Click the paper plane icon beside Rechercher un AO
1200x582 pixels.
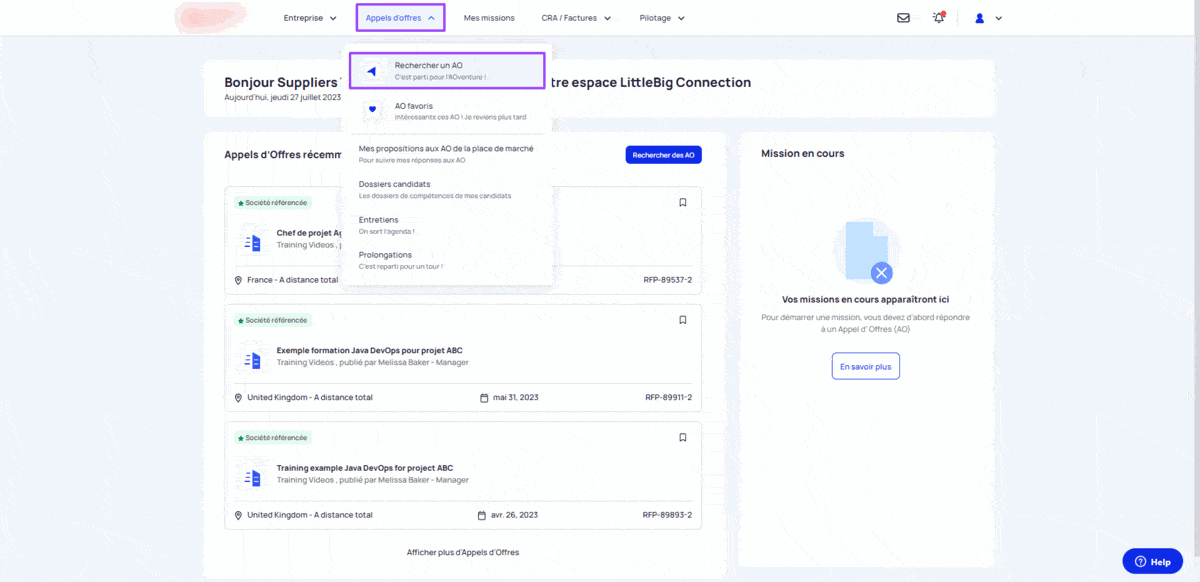(372, 71)
